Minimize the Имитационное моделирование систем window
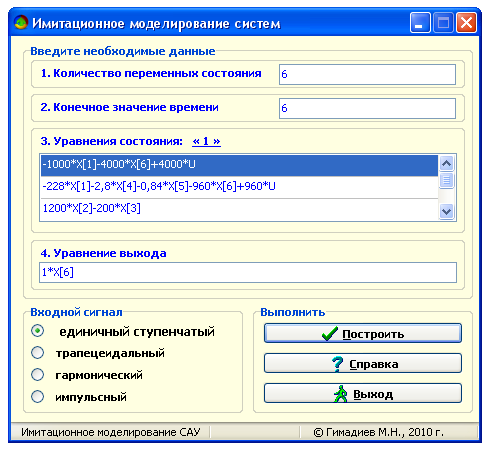Image resolution: width=492 pixels, height=452 pixels. (420, 23)
